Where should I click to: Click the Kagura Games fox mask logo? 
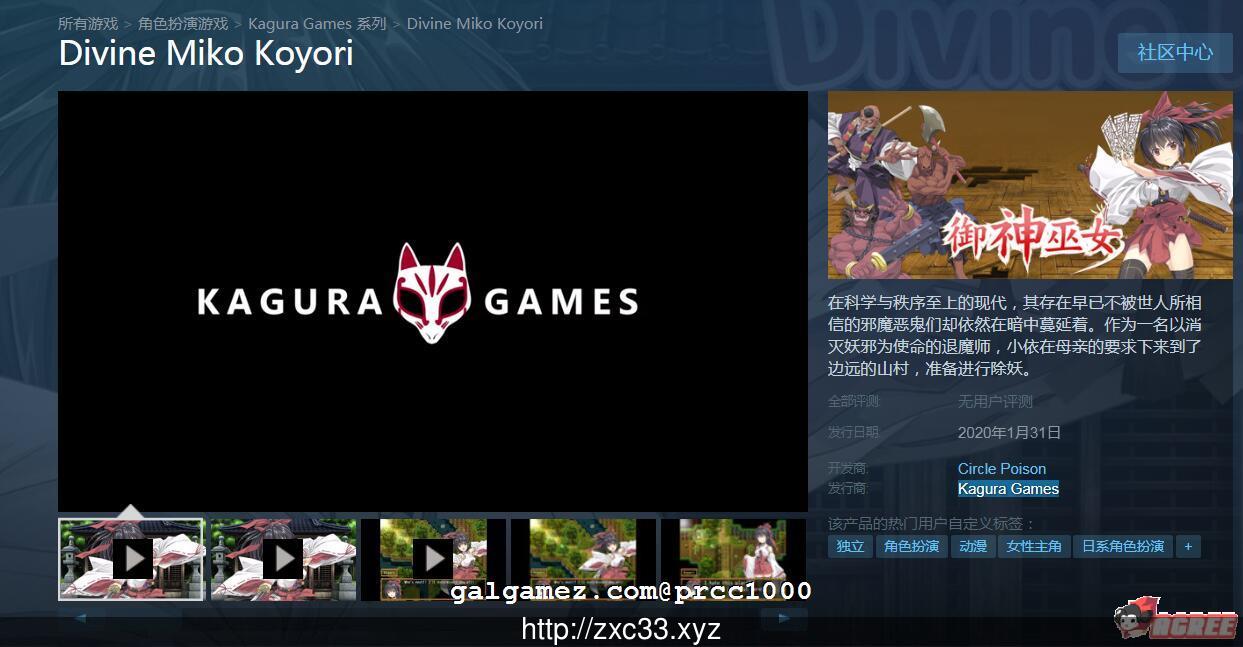433,294
